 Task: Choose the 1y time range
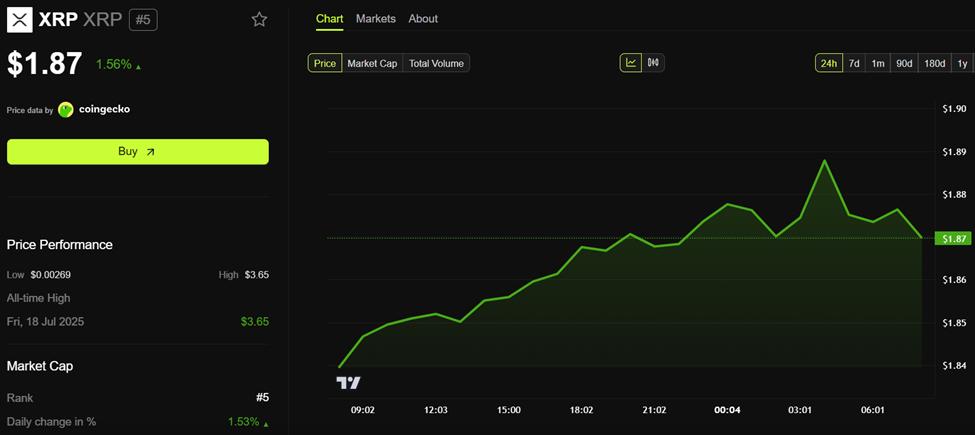tap(962, 63)
